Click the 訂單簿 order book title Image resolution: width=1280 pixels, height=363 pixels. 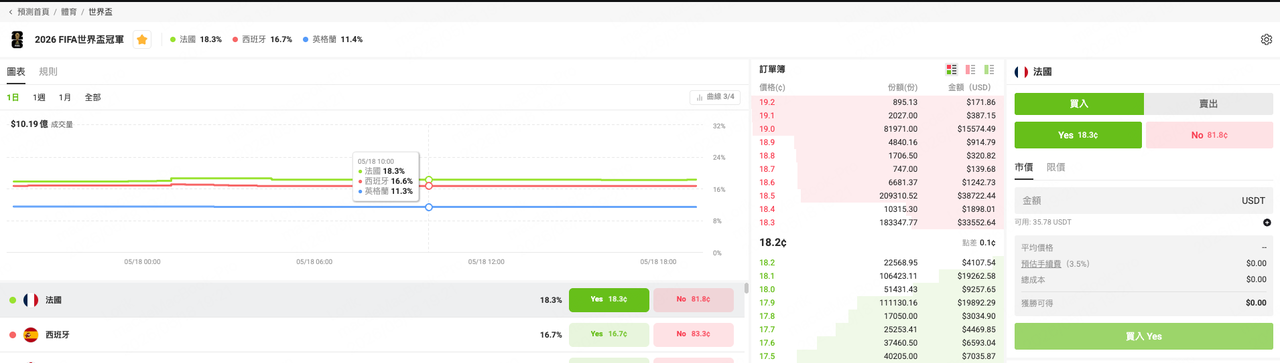tap(772, 70)
